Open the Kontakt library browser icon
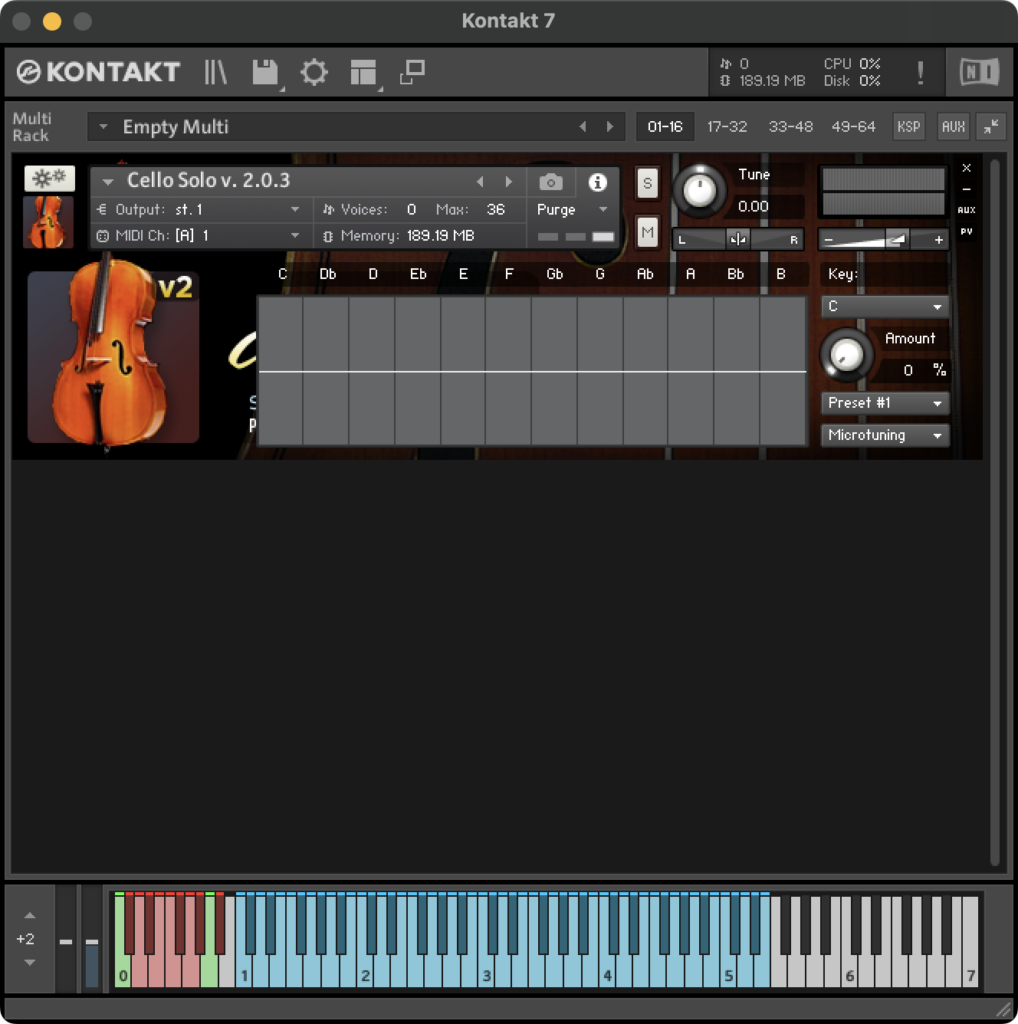This screenshot has height=1024, width=1018. point(215,72)
